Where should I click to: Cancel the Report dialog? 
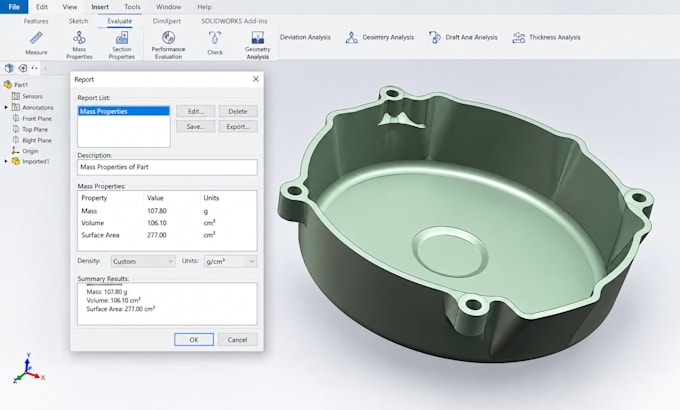click(237, 340)
